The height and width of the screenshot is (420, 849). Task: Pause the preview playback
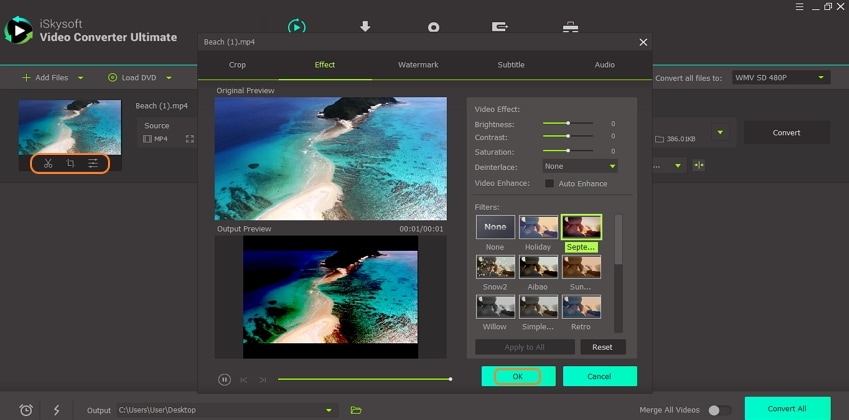(224, 380)
